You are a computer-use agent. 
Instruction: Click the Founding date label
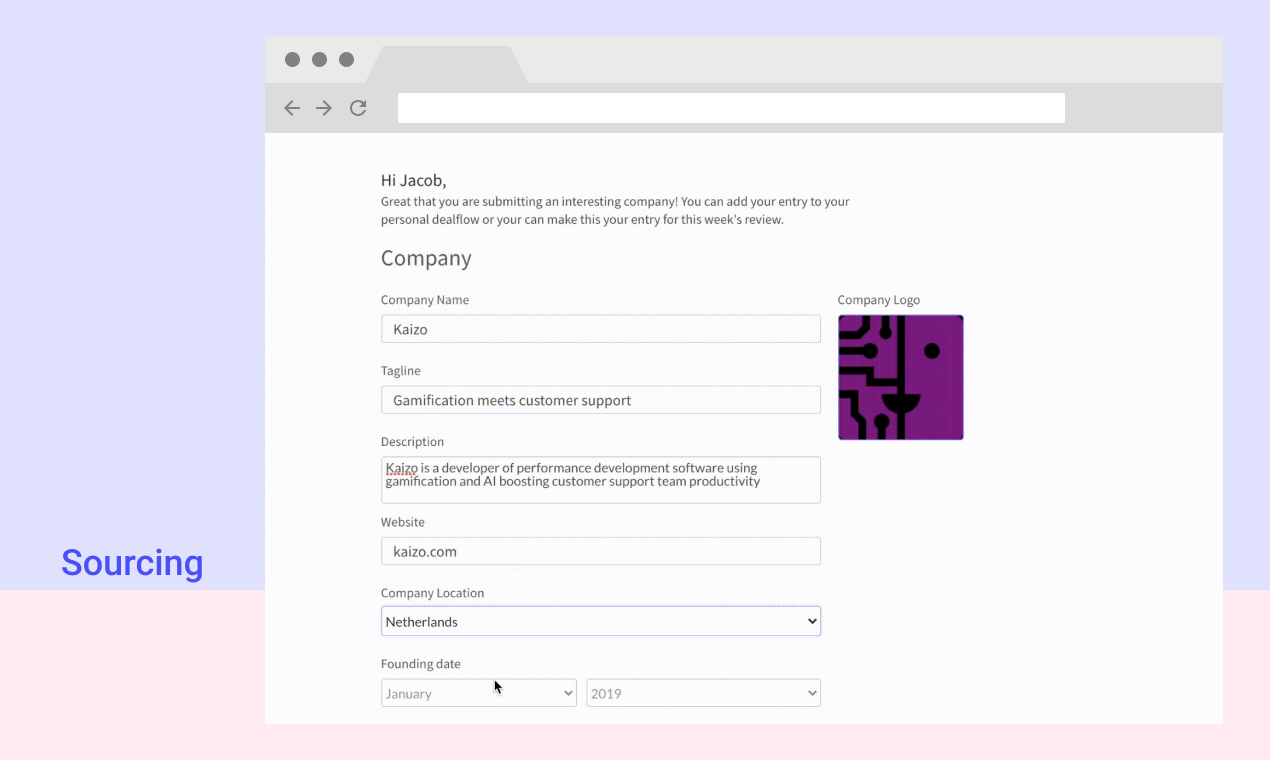coord(421,664)
